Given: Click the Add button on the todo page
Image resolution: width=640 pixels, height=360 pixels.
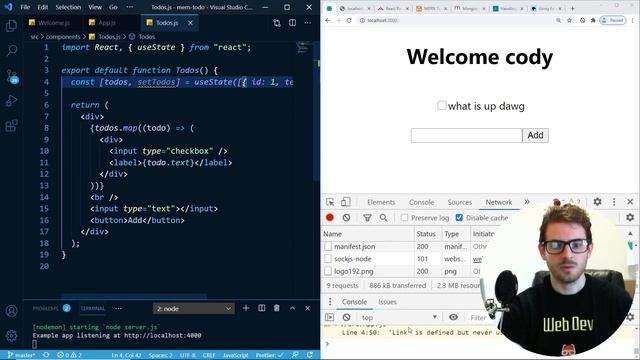Looking at the screenshot, I should tap(535, 135).
